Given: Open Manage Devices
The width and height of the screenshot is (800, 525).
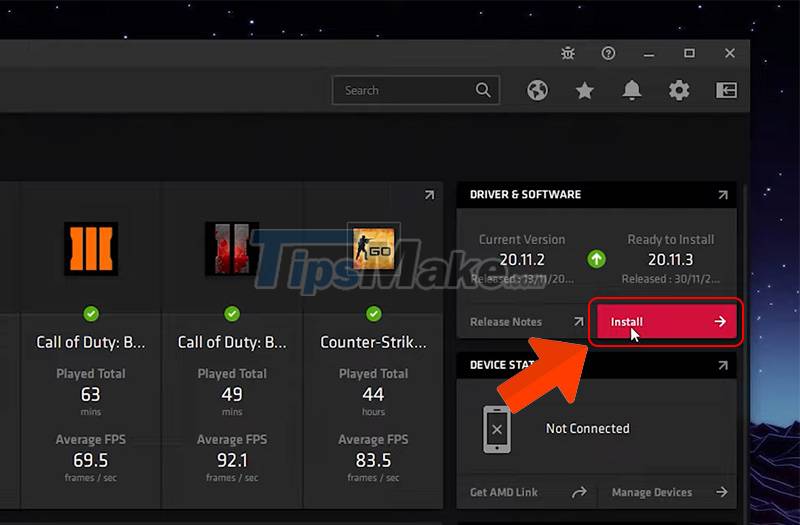Looking at the screenshot, I should 670,492.
